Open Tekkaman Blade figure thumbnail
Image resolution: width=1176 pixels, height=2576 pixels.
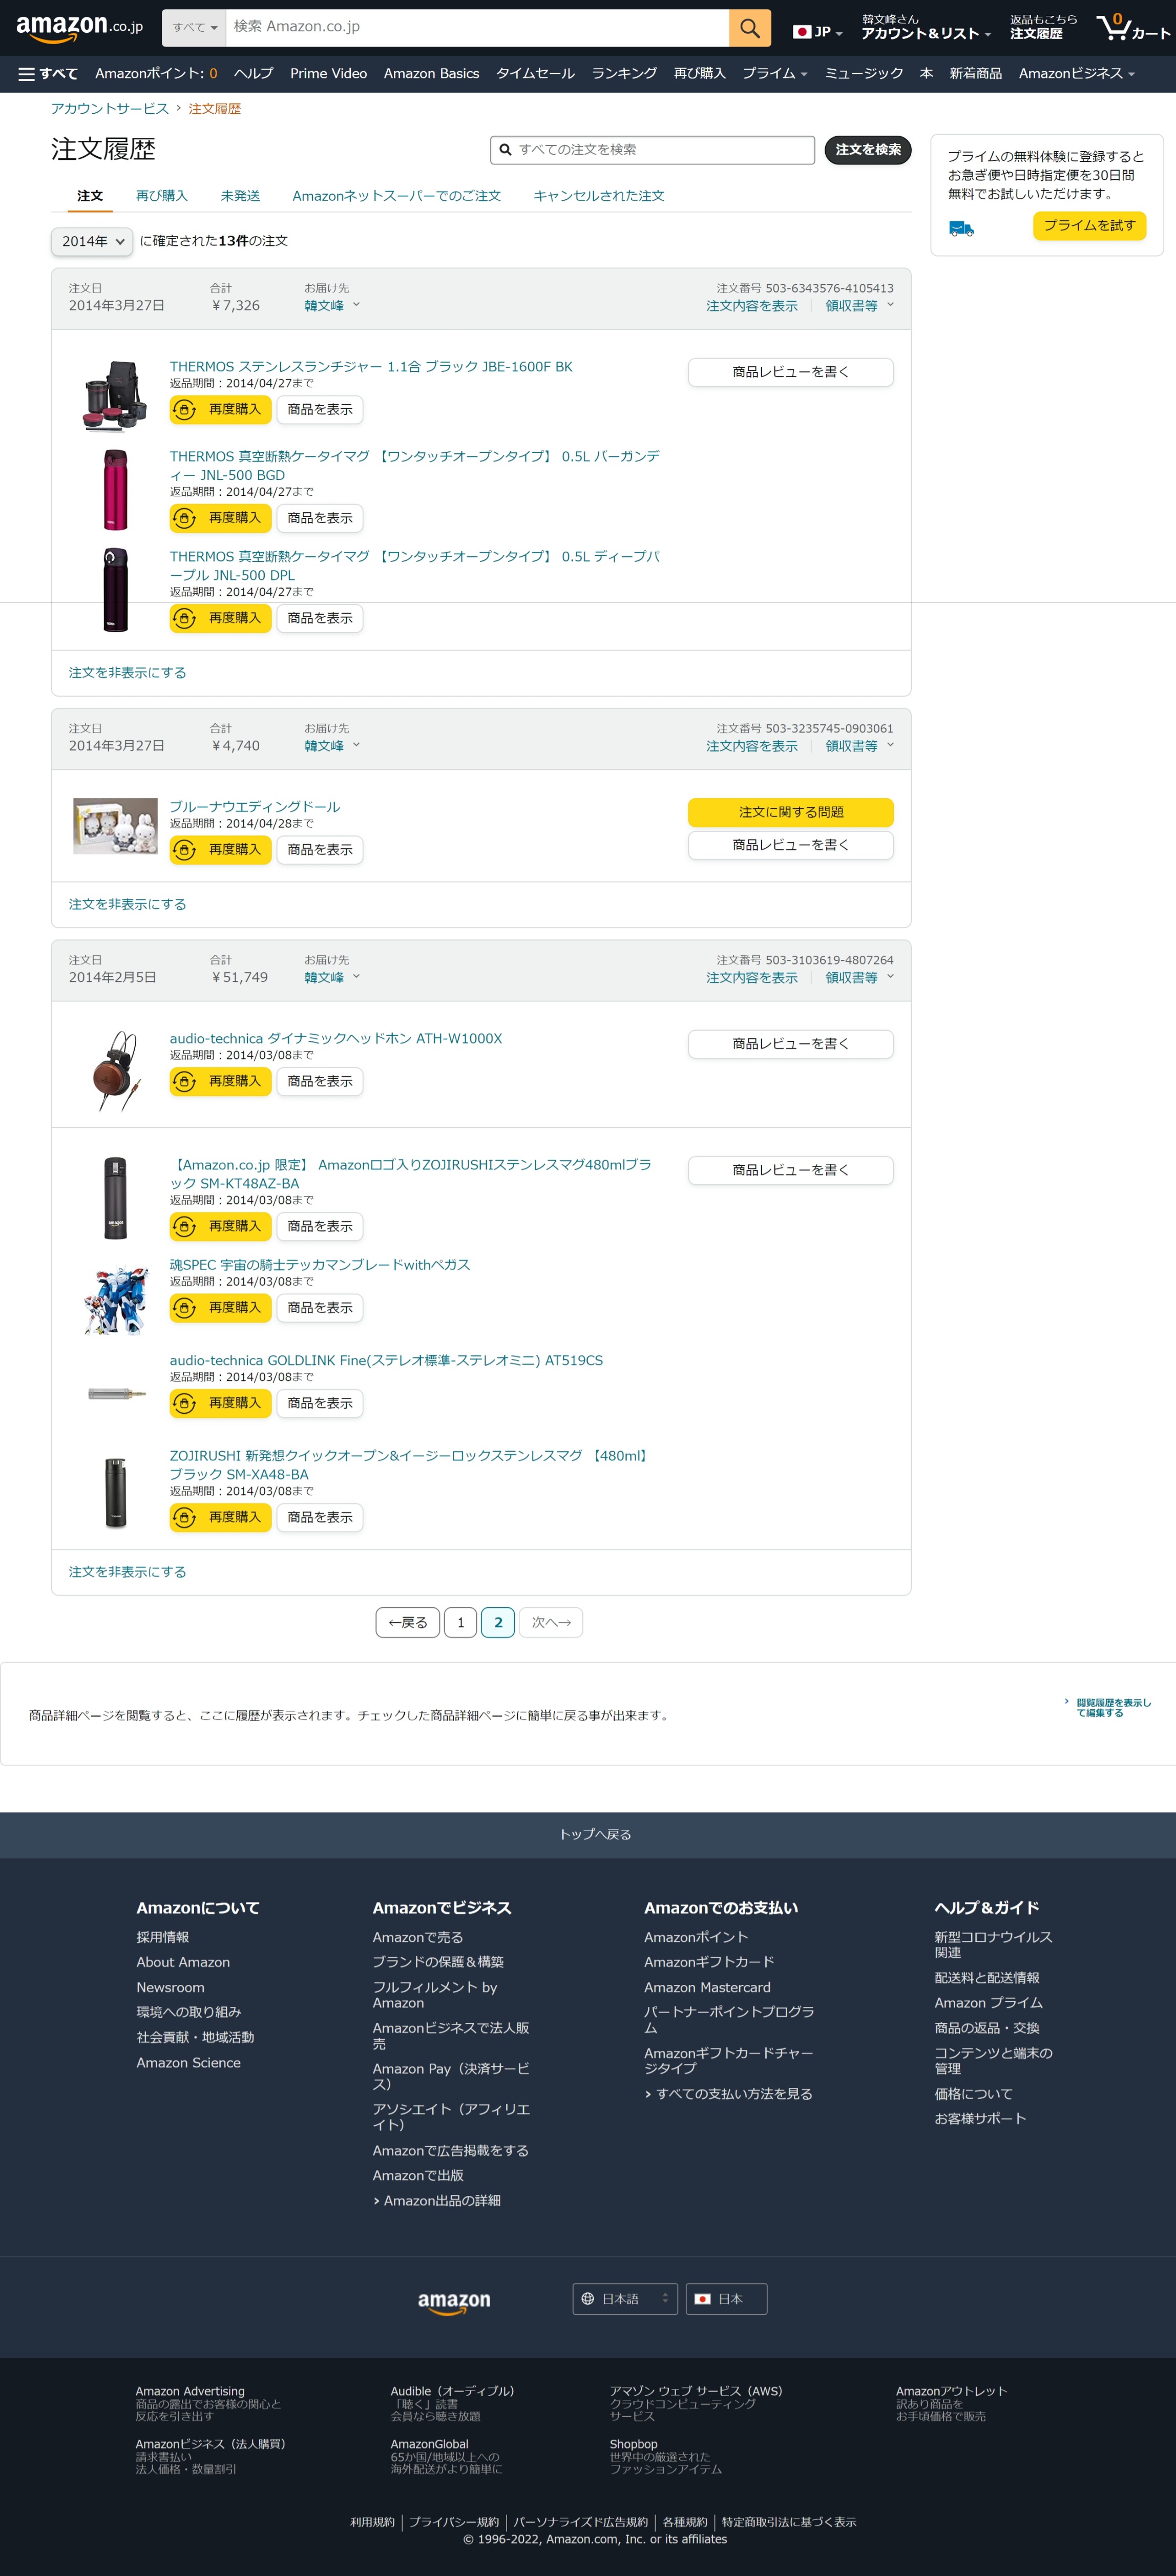[115, 1301]
